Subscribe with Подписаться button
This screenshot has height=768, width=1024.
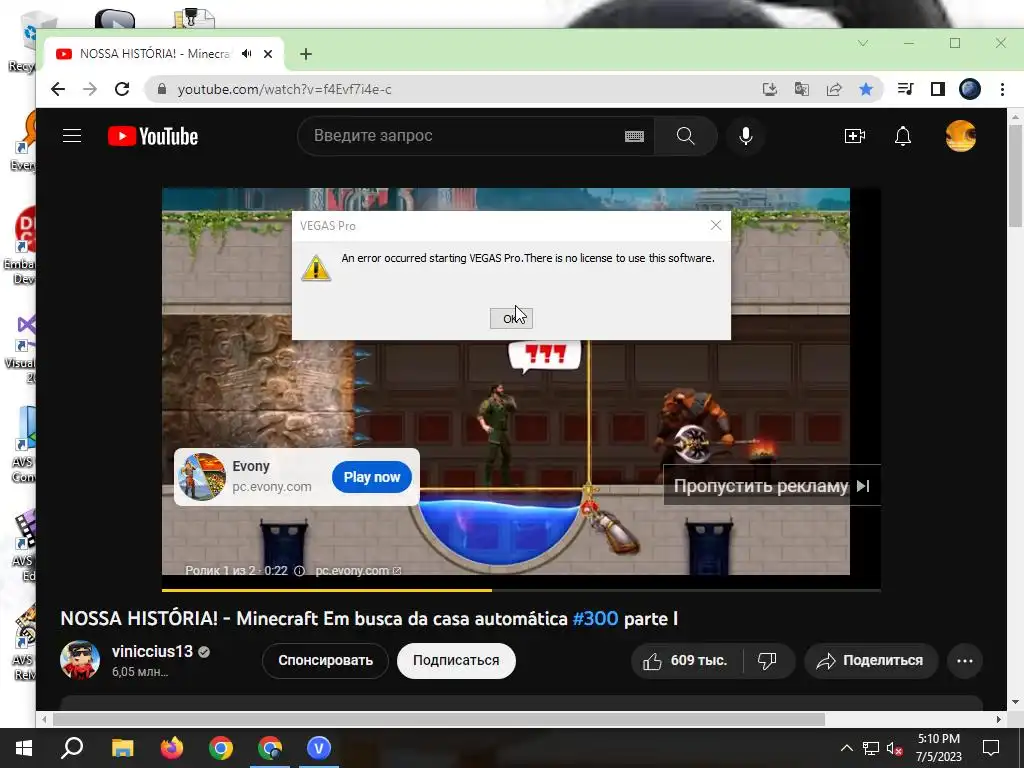456,660
